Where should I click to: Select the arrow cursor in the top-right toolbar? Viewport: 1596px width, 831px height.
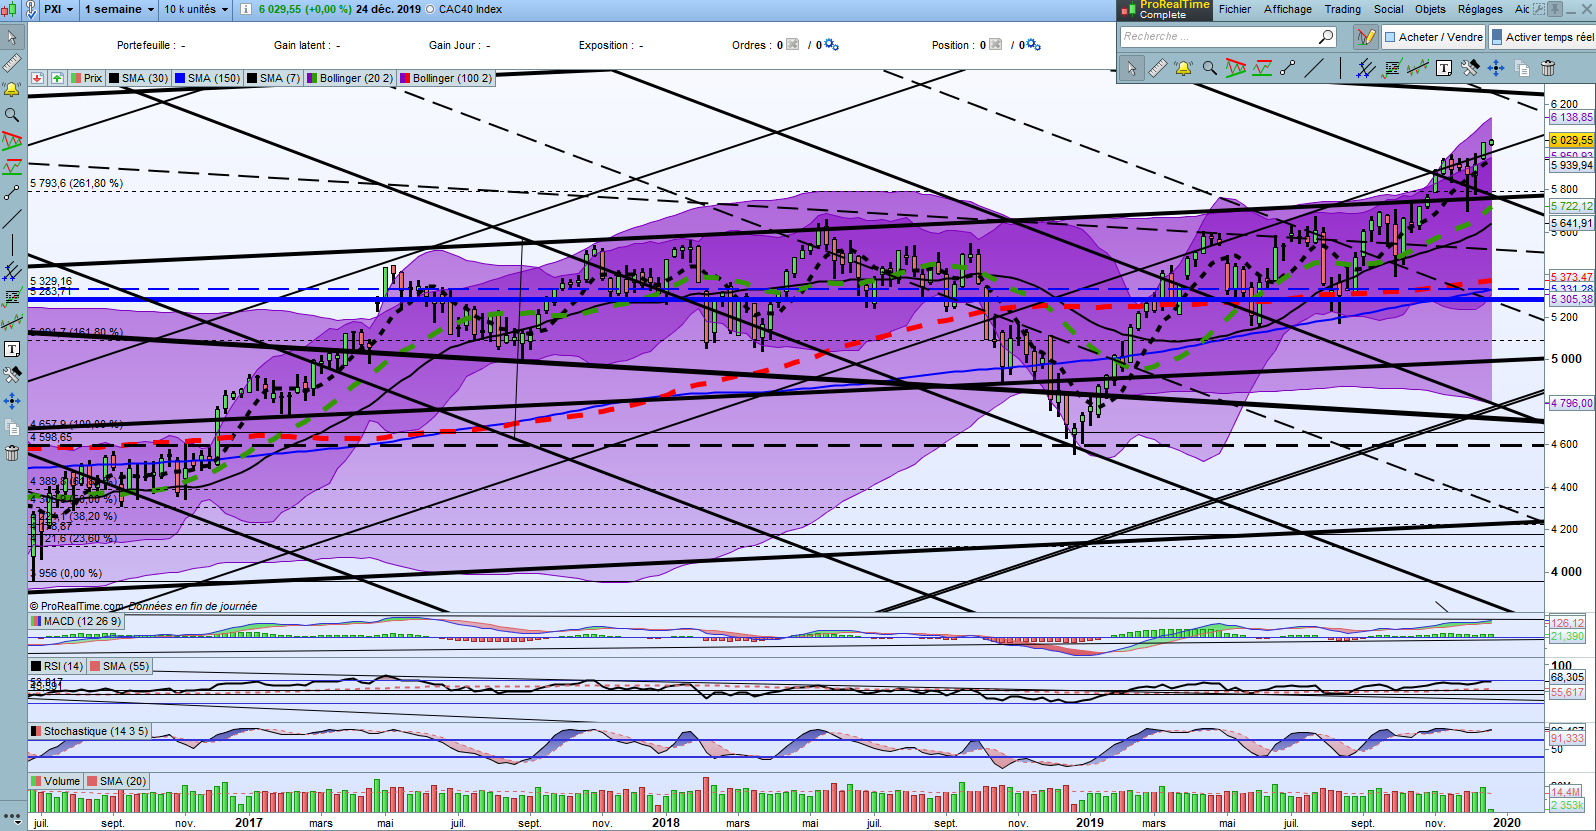[1131, 68]
